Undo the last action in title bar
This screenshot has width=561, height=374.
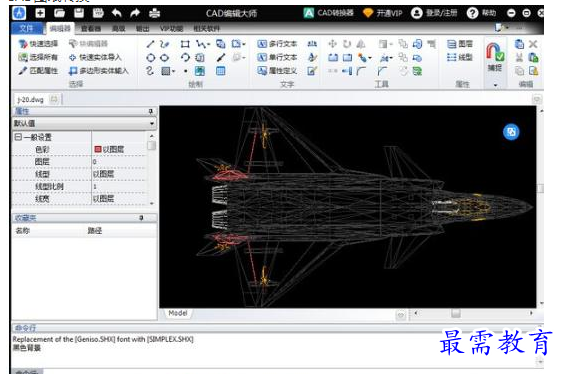[x=116, y=14]
